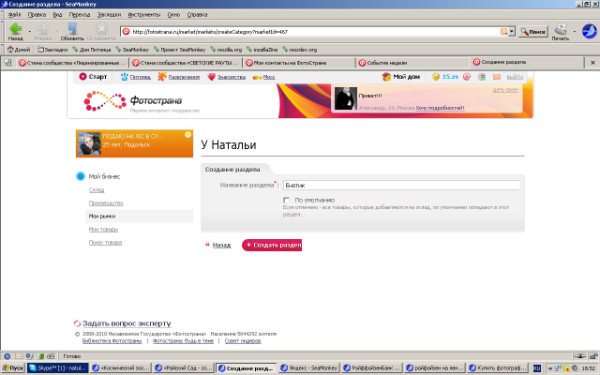600x375 pixels.
Task: Click the SeaMonkey throbber logo icon
Action: 589,31
